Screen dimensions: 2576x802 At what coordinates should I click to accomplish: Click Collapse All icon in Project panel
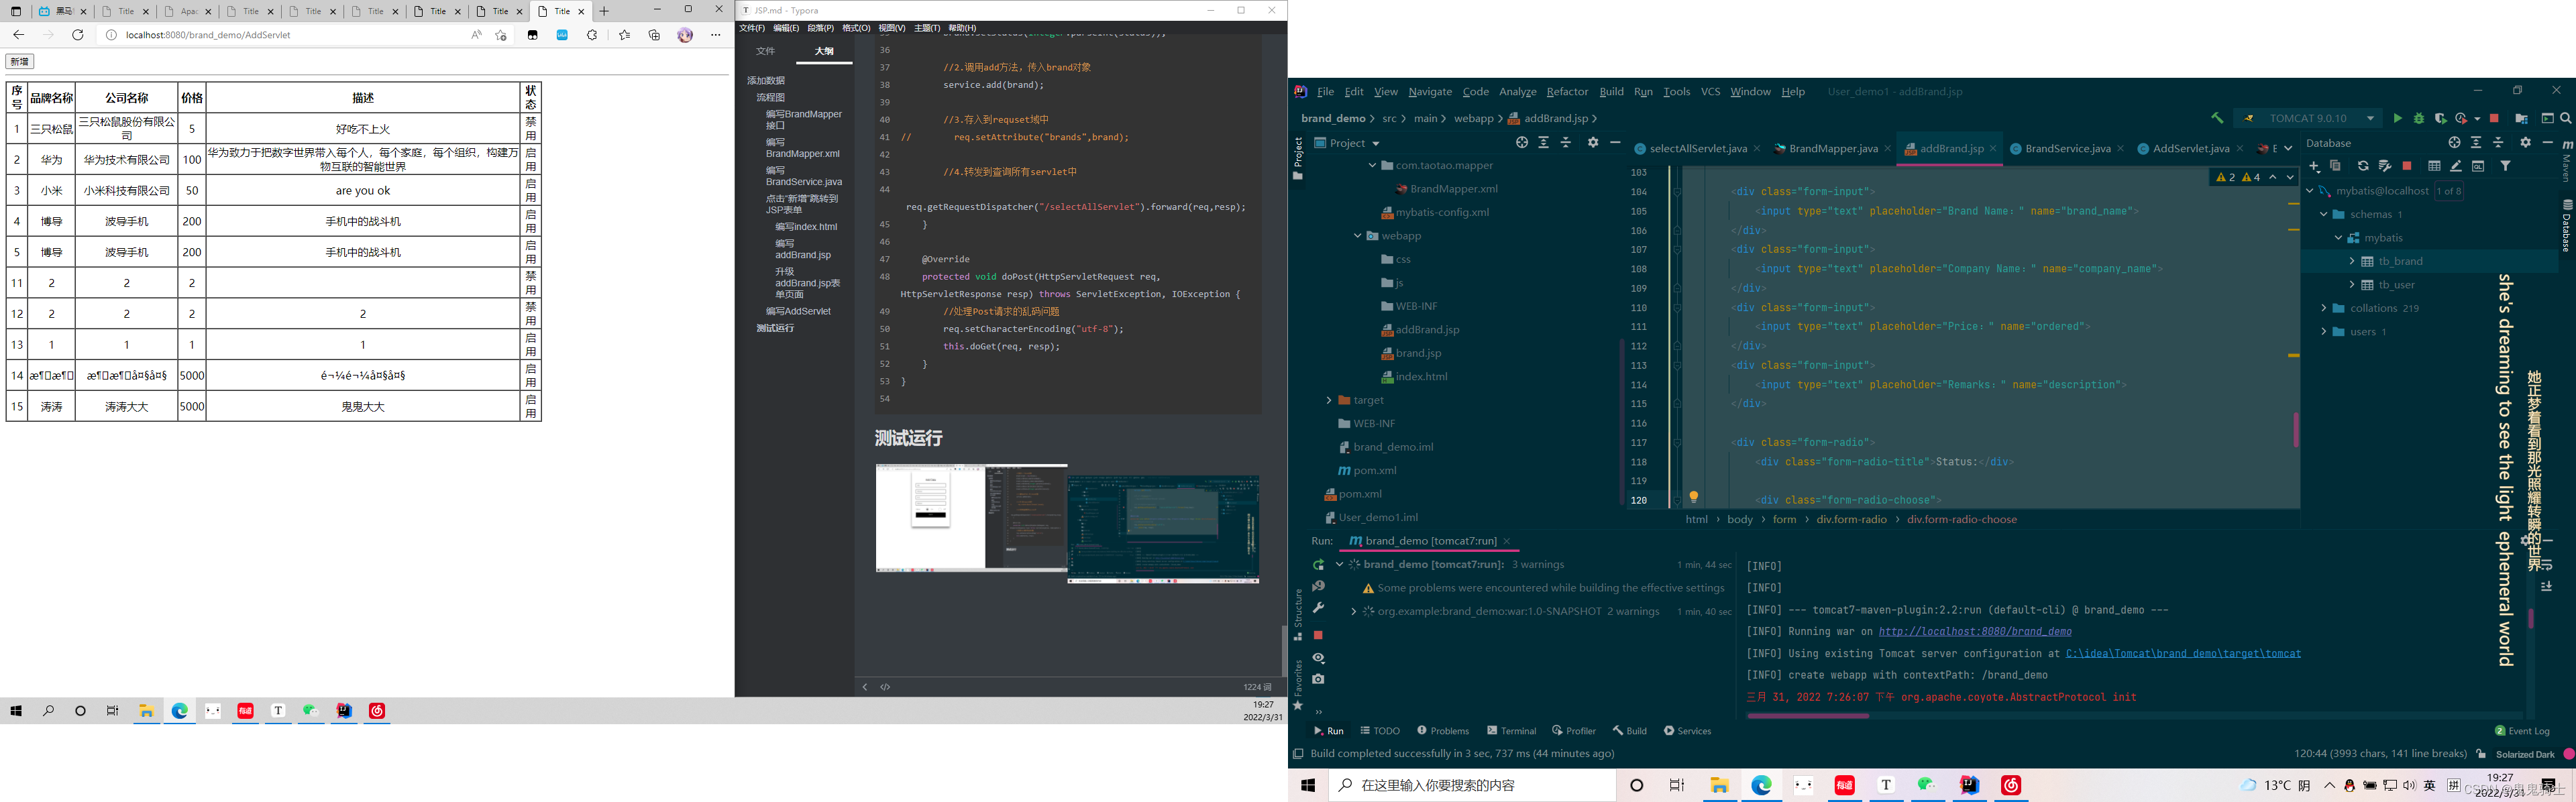click(x=1566, y=143)
